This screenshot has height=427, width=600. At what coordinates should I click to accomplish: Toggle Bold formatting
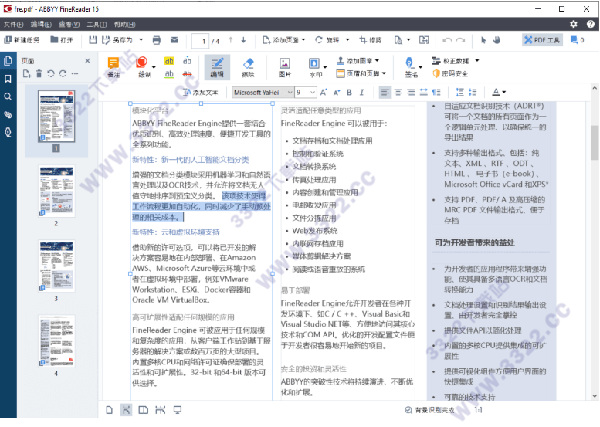[x=349, y=92]
